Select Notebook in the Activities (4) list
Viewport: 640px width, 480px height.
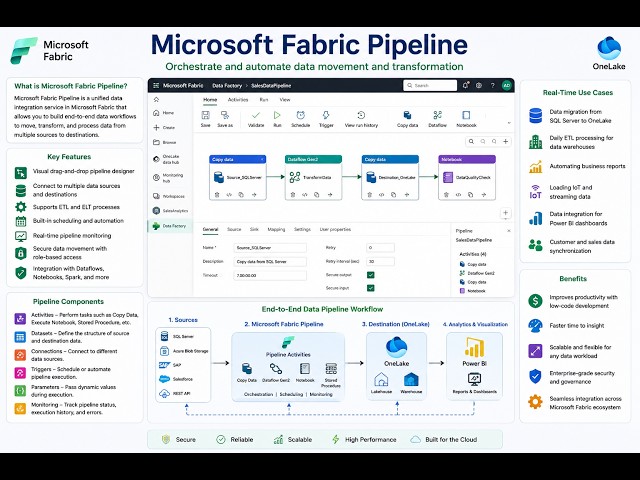click(x=473, y=291)
